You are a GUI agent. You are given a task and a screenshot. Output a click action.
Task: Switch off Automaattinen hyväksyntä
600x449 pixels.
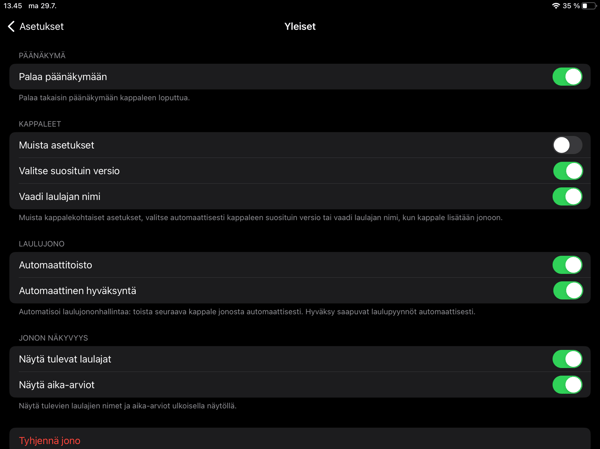pos(567,291)
